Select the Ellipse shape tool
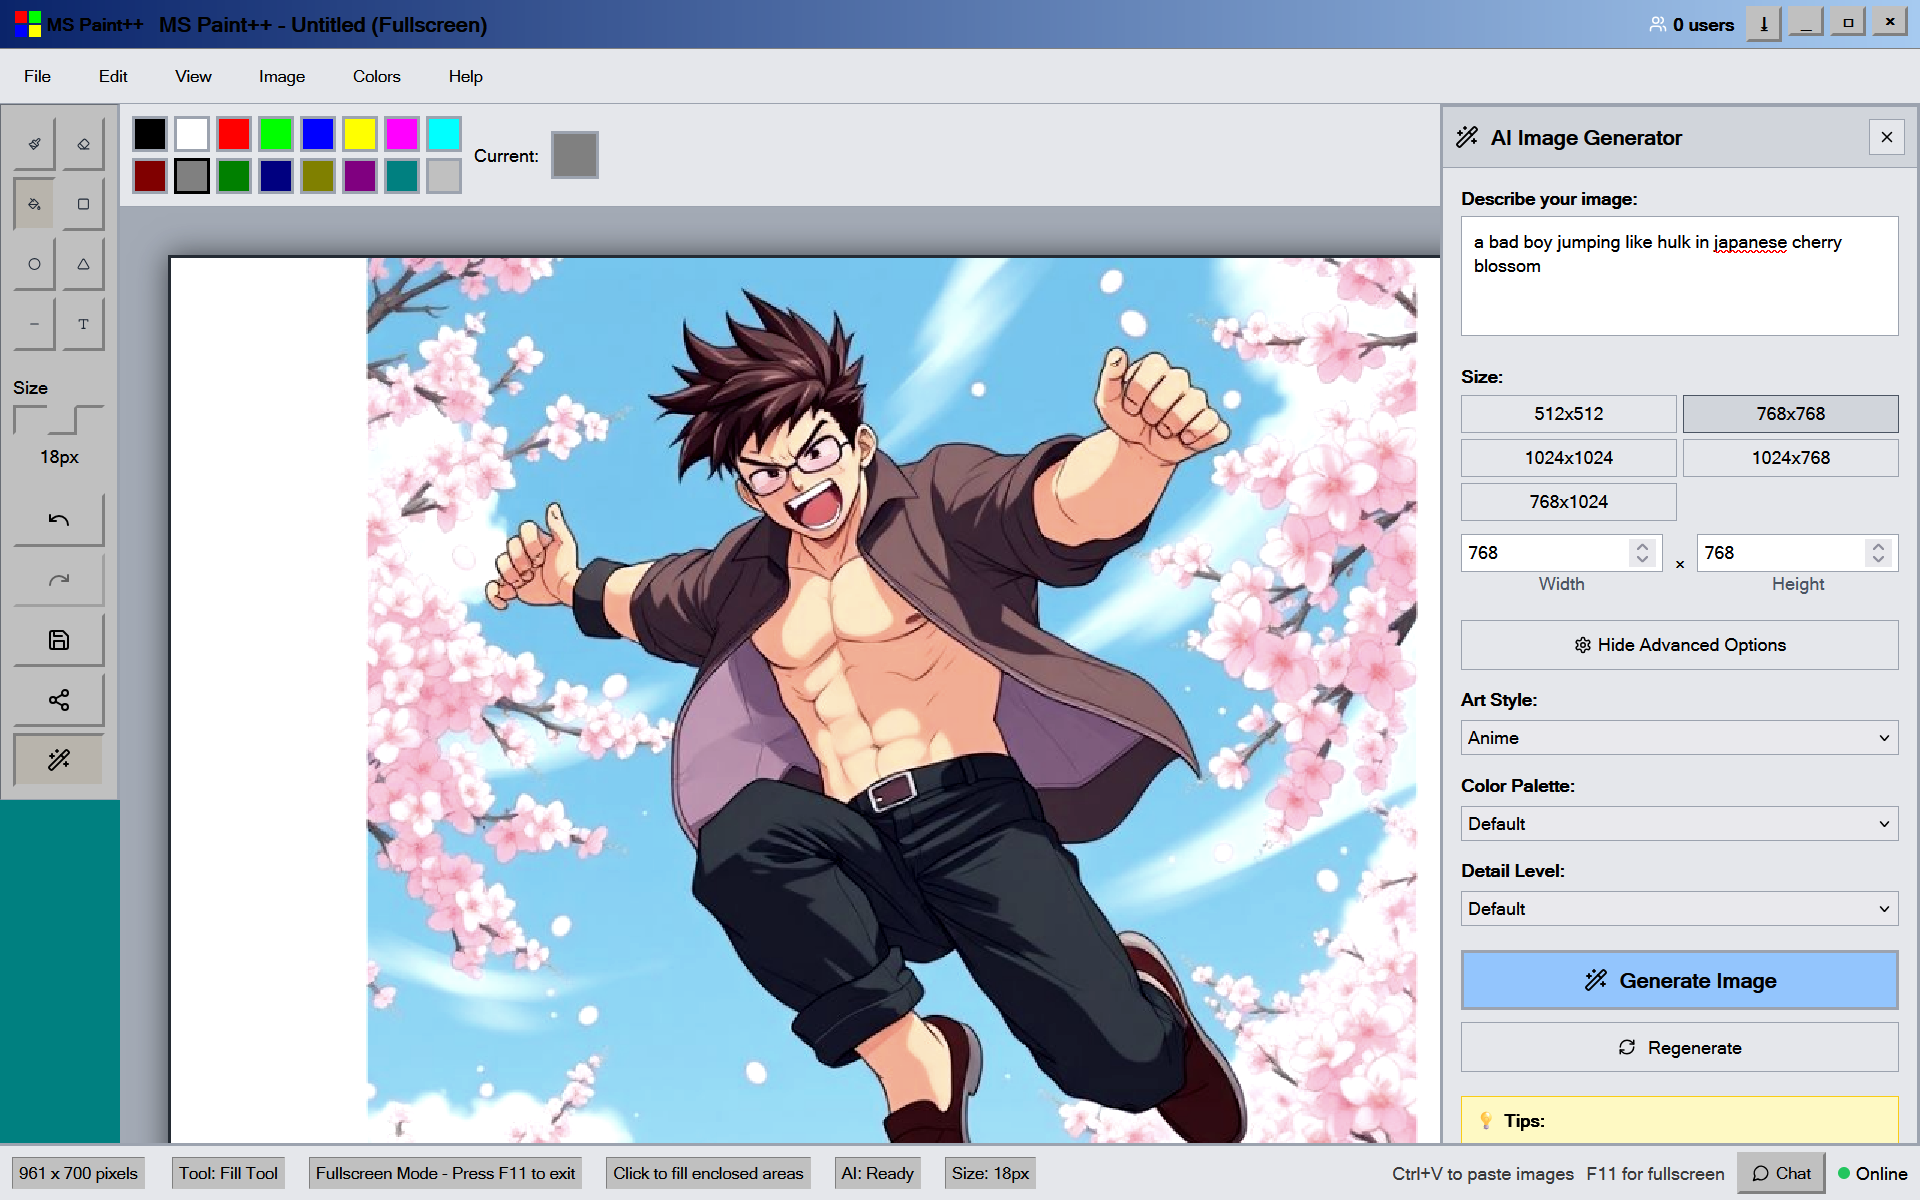This screenshot has height=1200, width=1920. click(35, 264)
